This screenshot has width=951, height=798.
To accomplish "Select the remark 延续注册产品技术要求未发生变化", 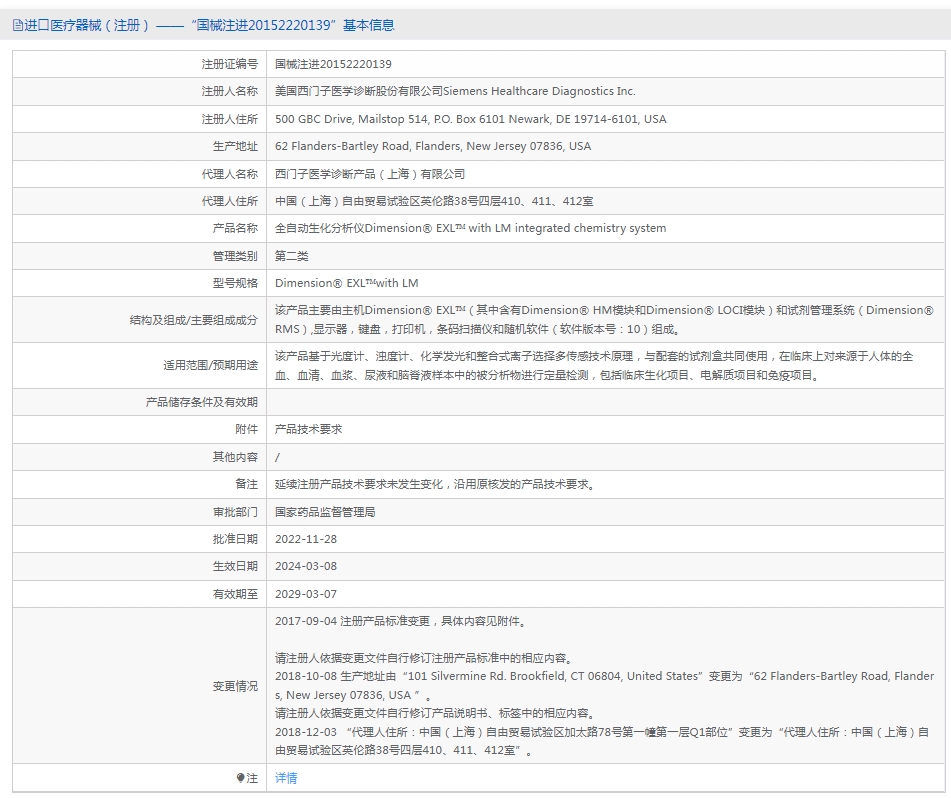I will click(x=436, y=484).
